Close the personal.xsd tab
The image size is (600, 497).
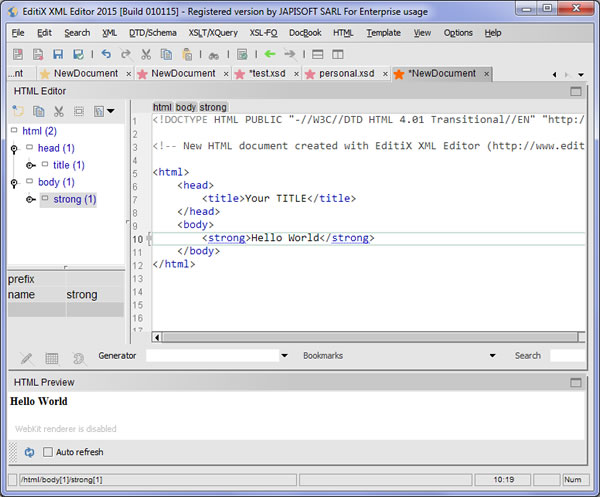pos(385,74)
